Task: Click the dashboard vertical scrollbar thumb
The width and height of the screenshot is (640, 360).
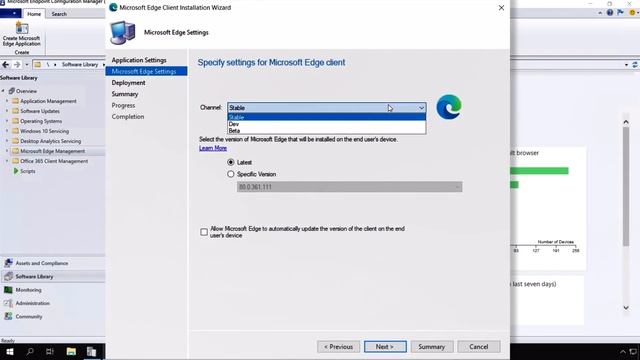Action: coord(626,187)
